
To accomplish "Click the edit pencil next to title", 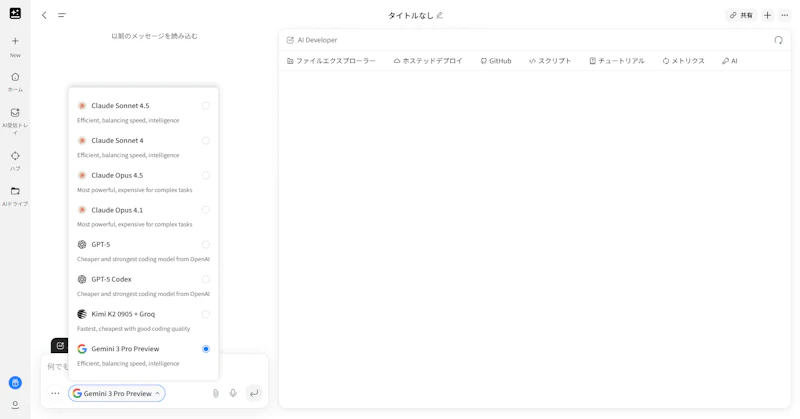I will tap(440, 15).
